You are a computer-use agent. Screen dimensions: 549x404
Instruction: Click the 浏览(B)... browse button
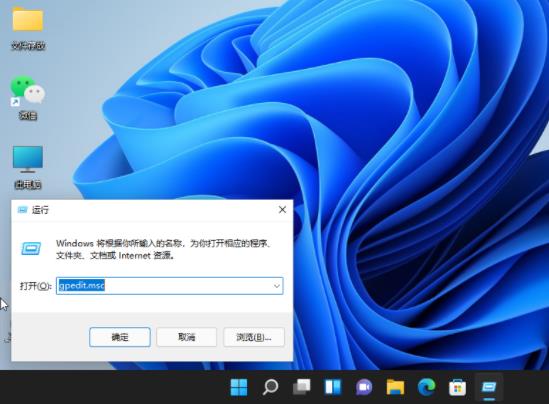pos(254,337)
